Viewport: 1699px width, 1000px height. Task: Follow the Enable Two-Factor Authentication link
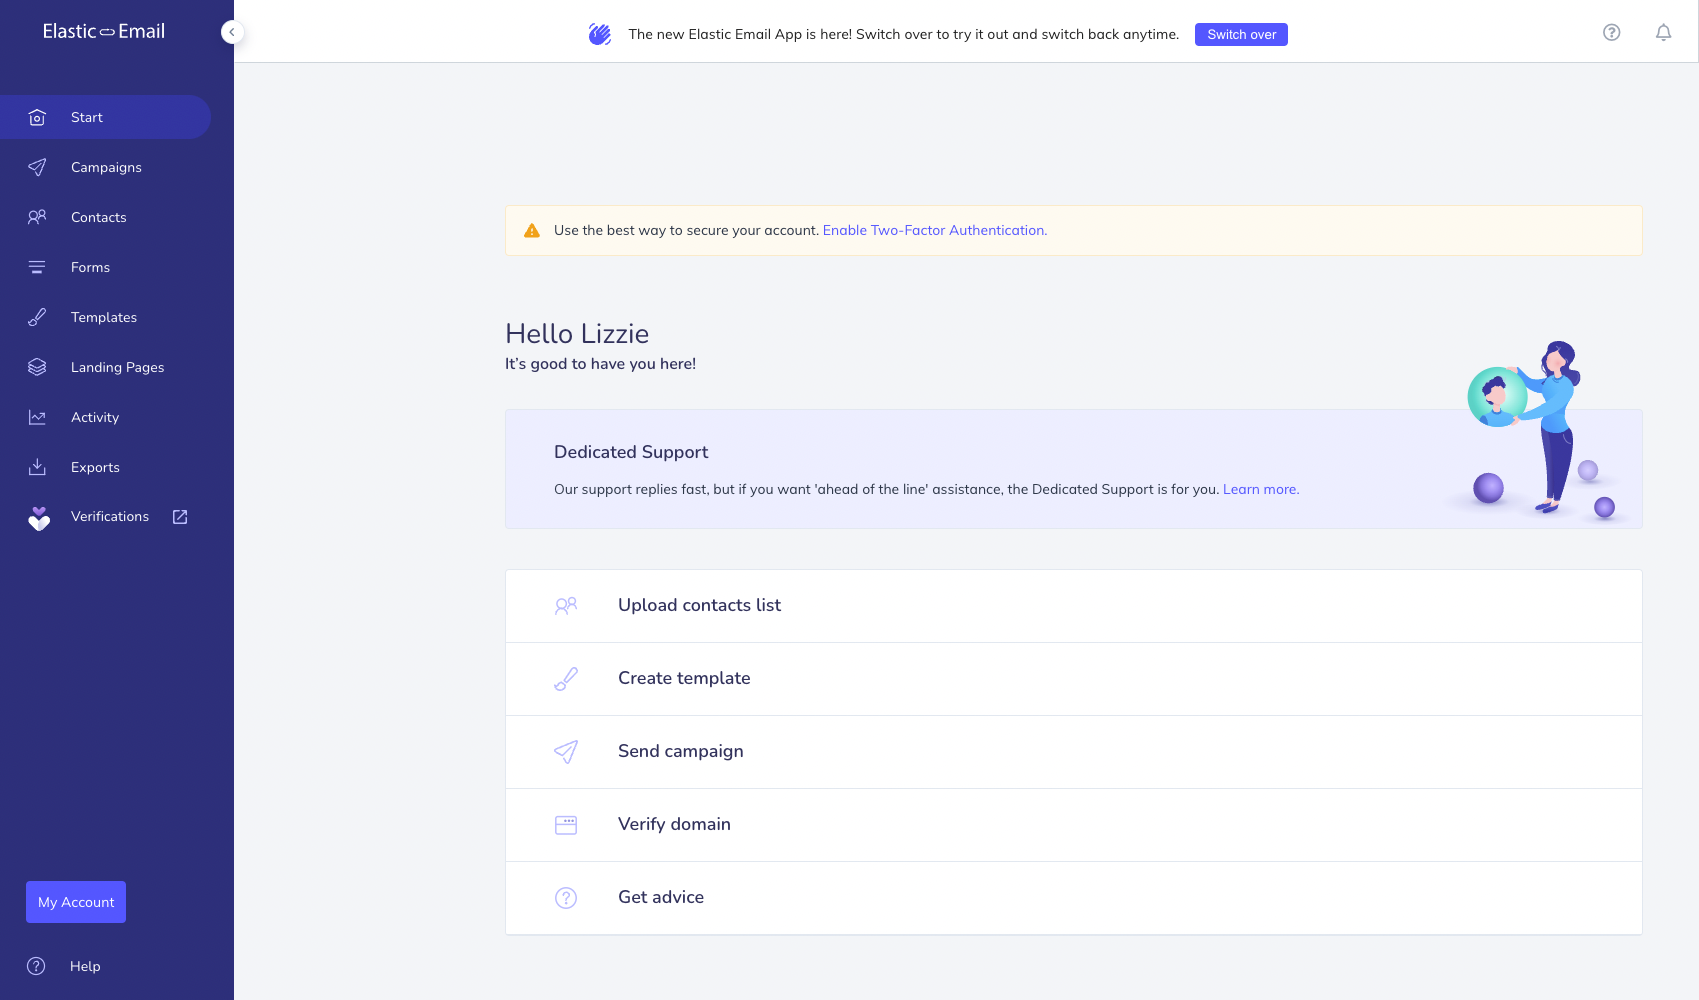click(934, 230)
